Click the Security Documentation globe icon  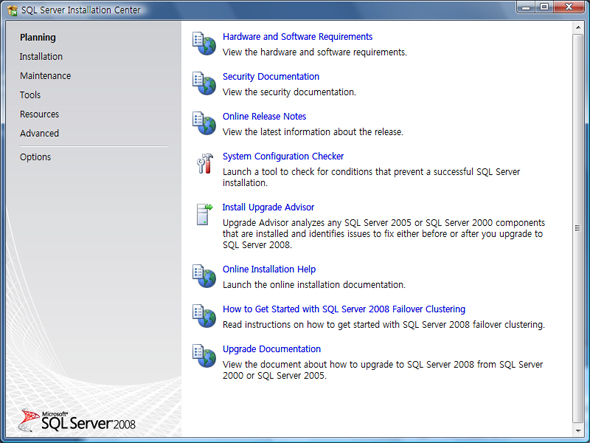point(204,83)
